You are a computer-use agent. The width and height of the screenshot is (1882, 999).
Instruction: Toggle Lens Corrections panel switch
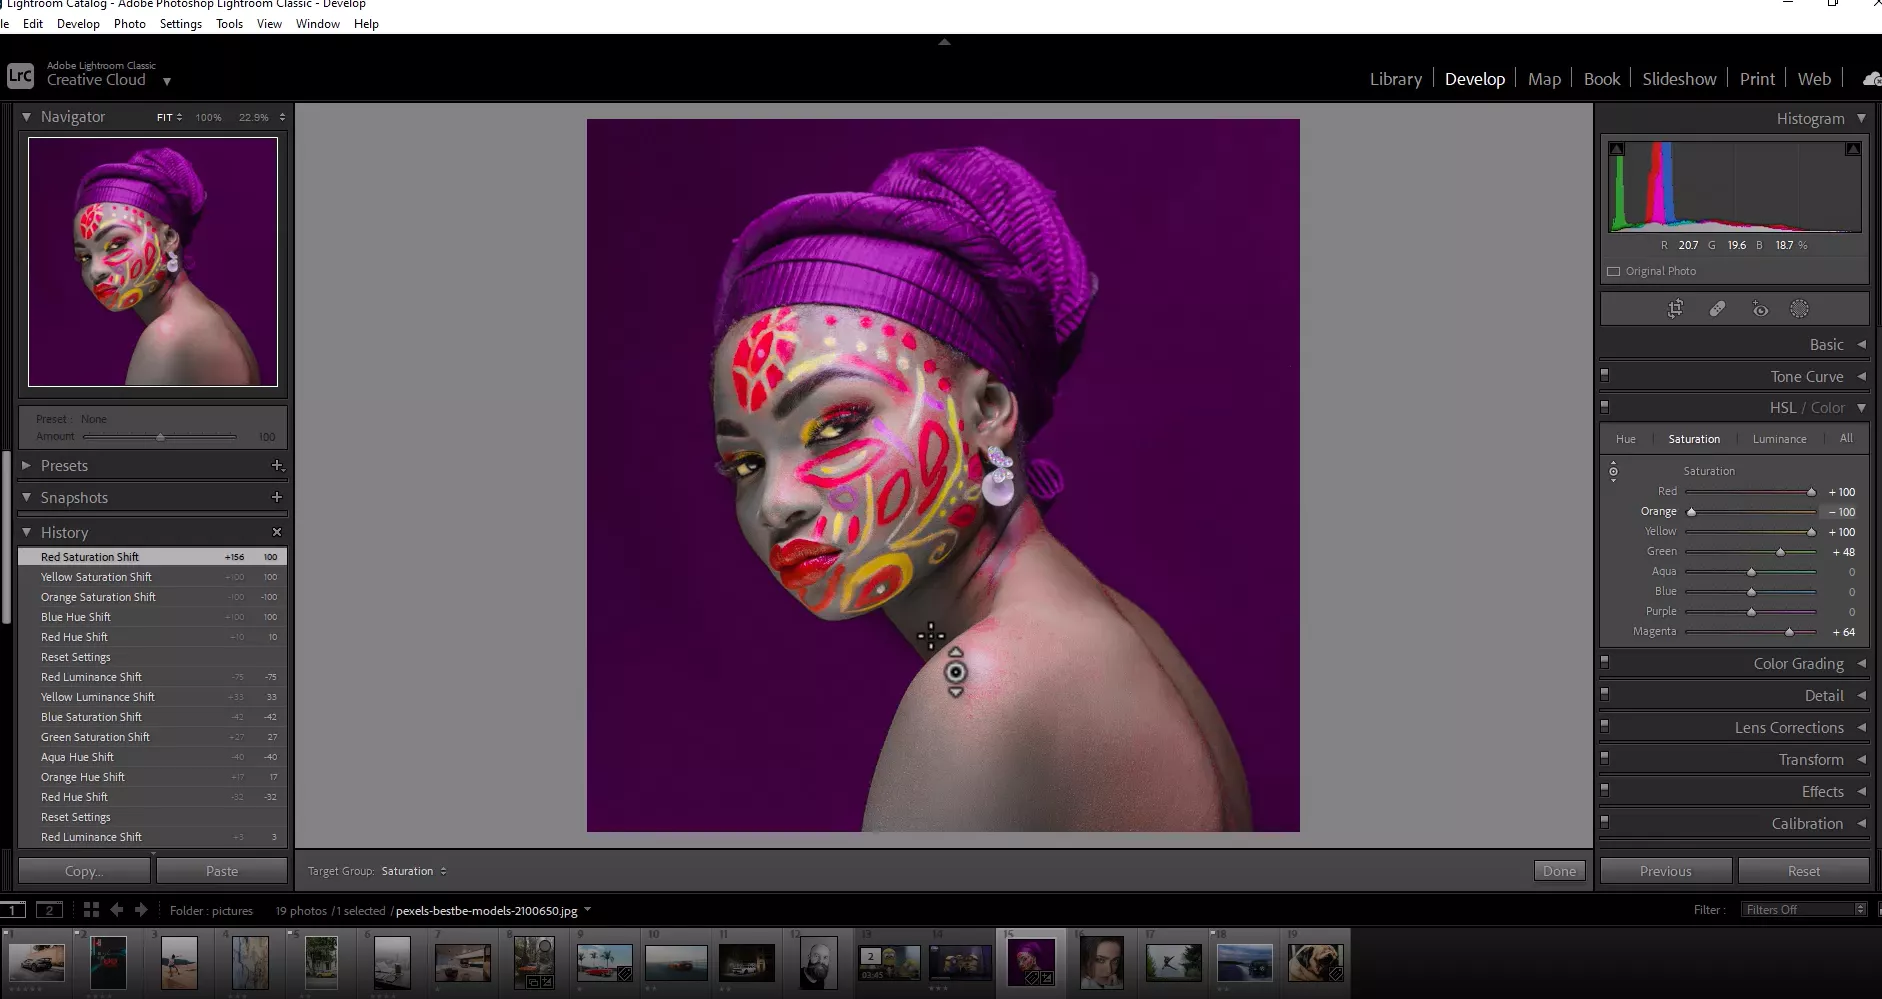(1605, 726)
